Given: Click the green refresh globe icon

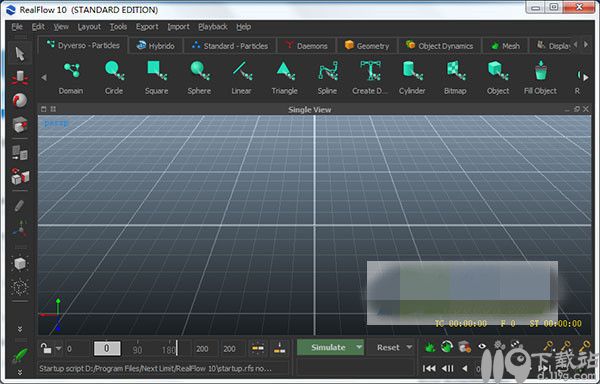Looking at the screenshot, I should pyautogui.click(x=447, y=347).
